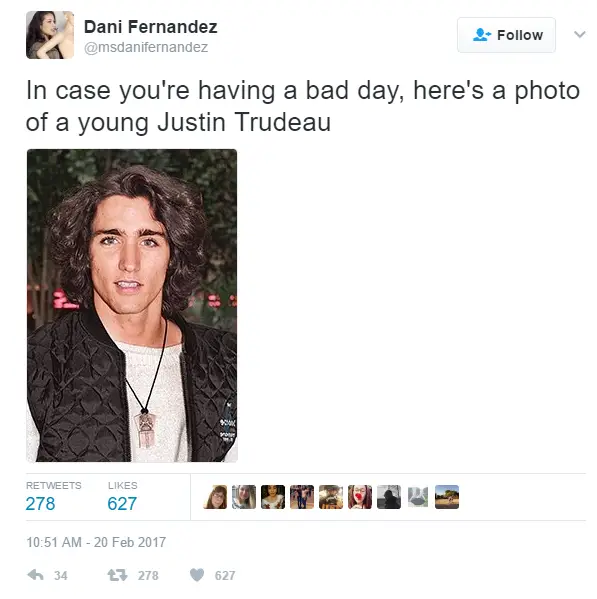Like the tweet with the heart icon
This screenshot has width=597, height=599.
point(197,575)
